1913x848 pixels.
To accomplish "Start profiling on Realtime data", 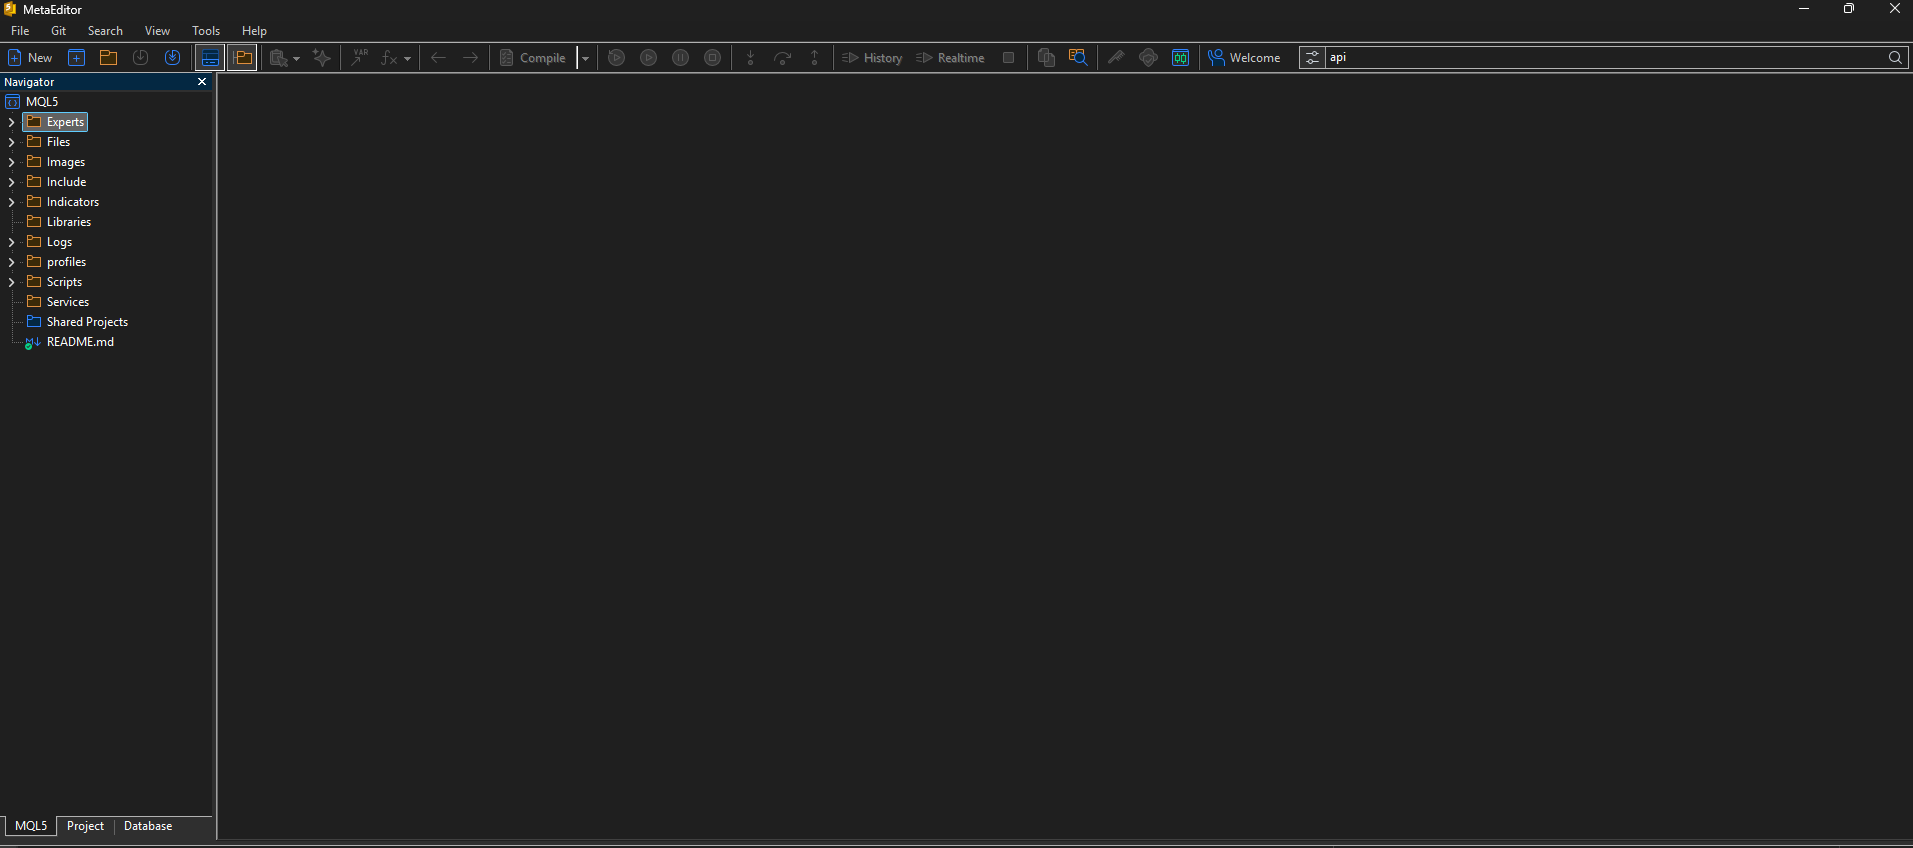I will click(x=950, y=58).
